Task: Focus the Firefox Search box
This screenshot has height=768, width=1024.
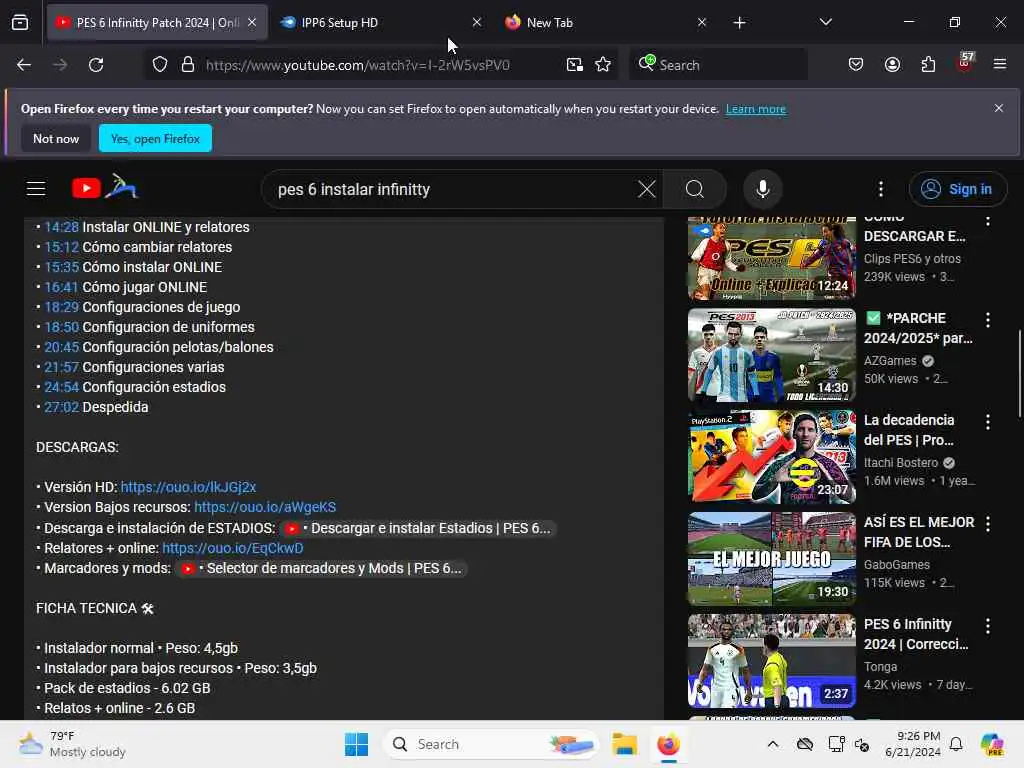Action: (718, 65)
